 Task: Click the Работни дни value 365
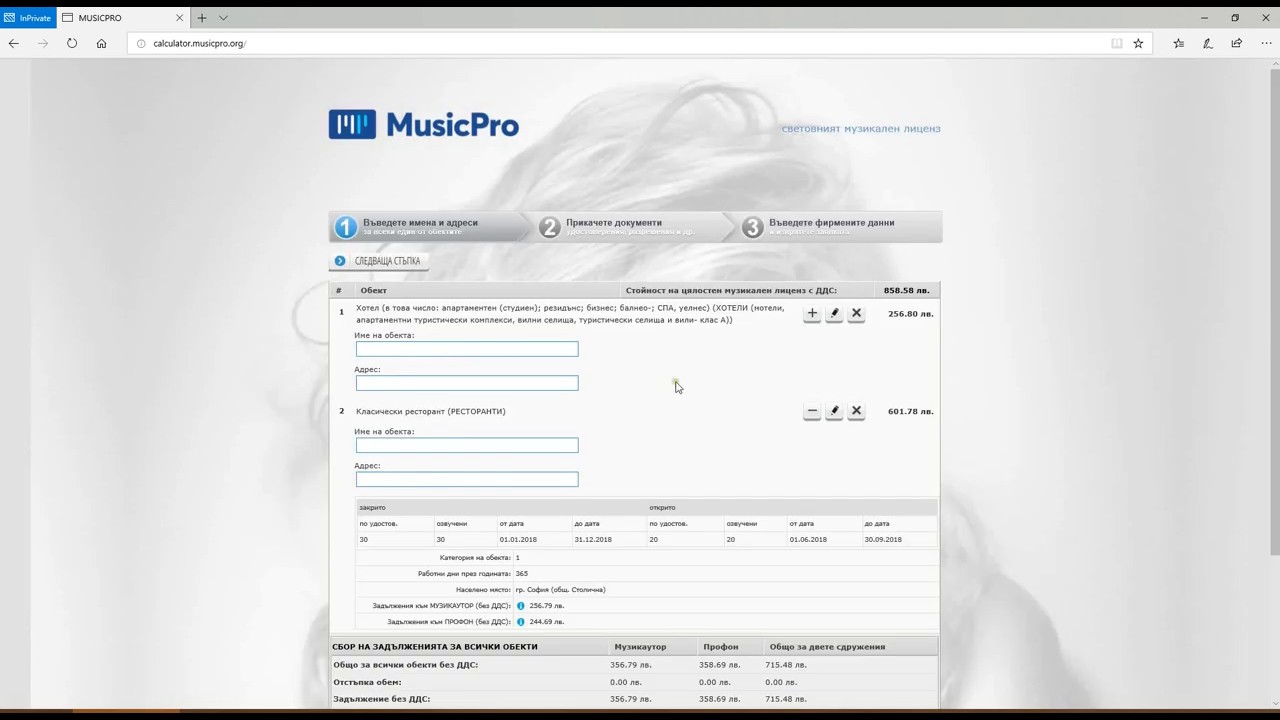pyautogui.click(x=521, y=574)
